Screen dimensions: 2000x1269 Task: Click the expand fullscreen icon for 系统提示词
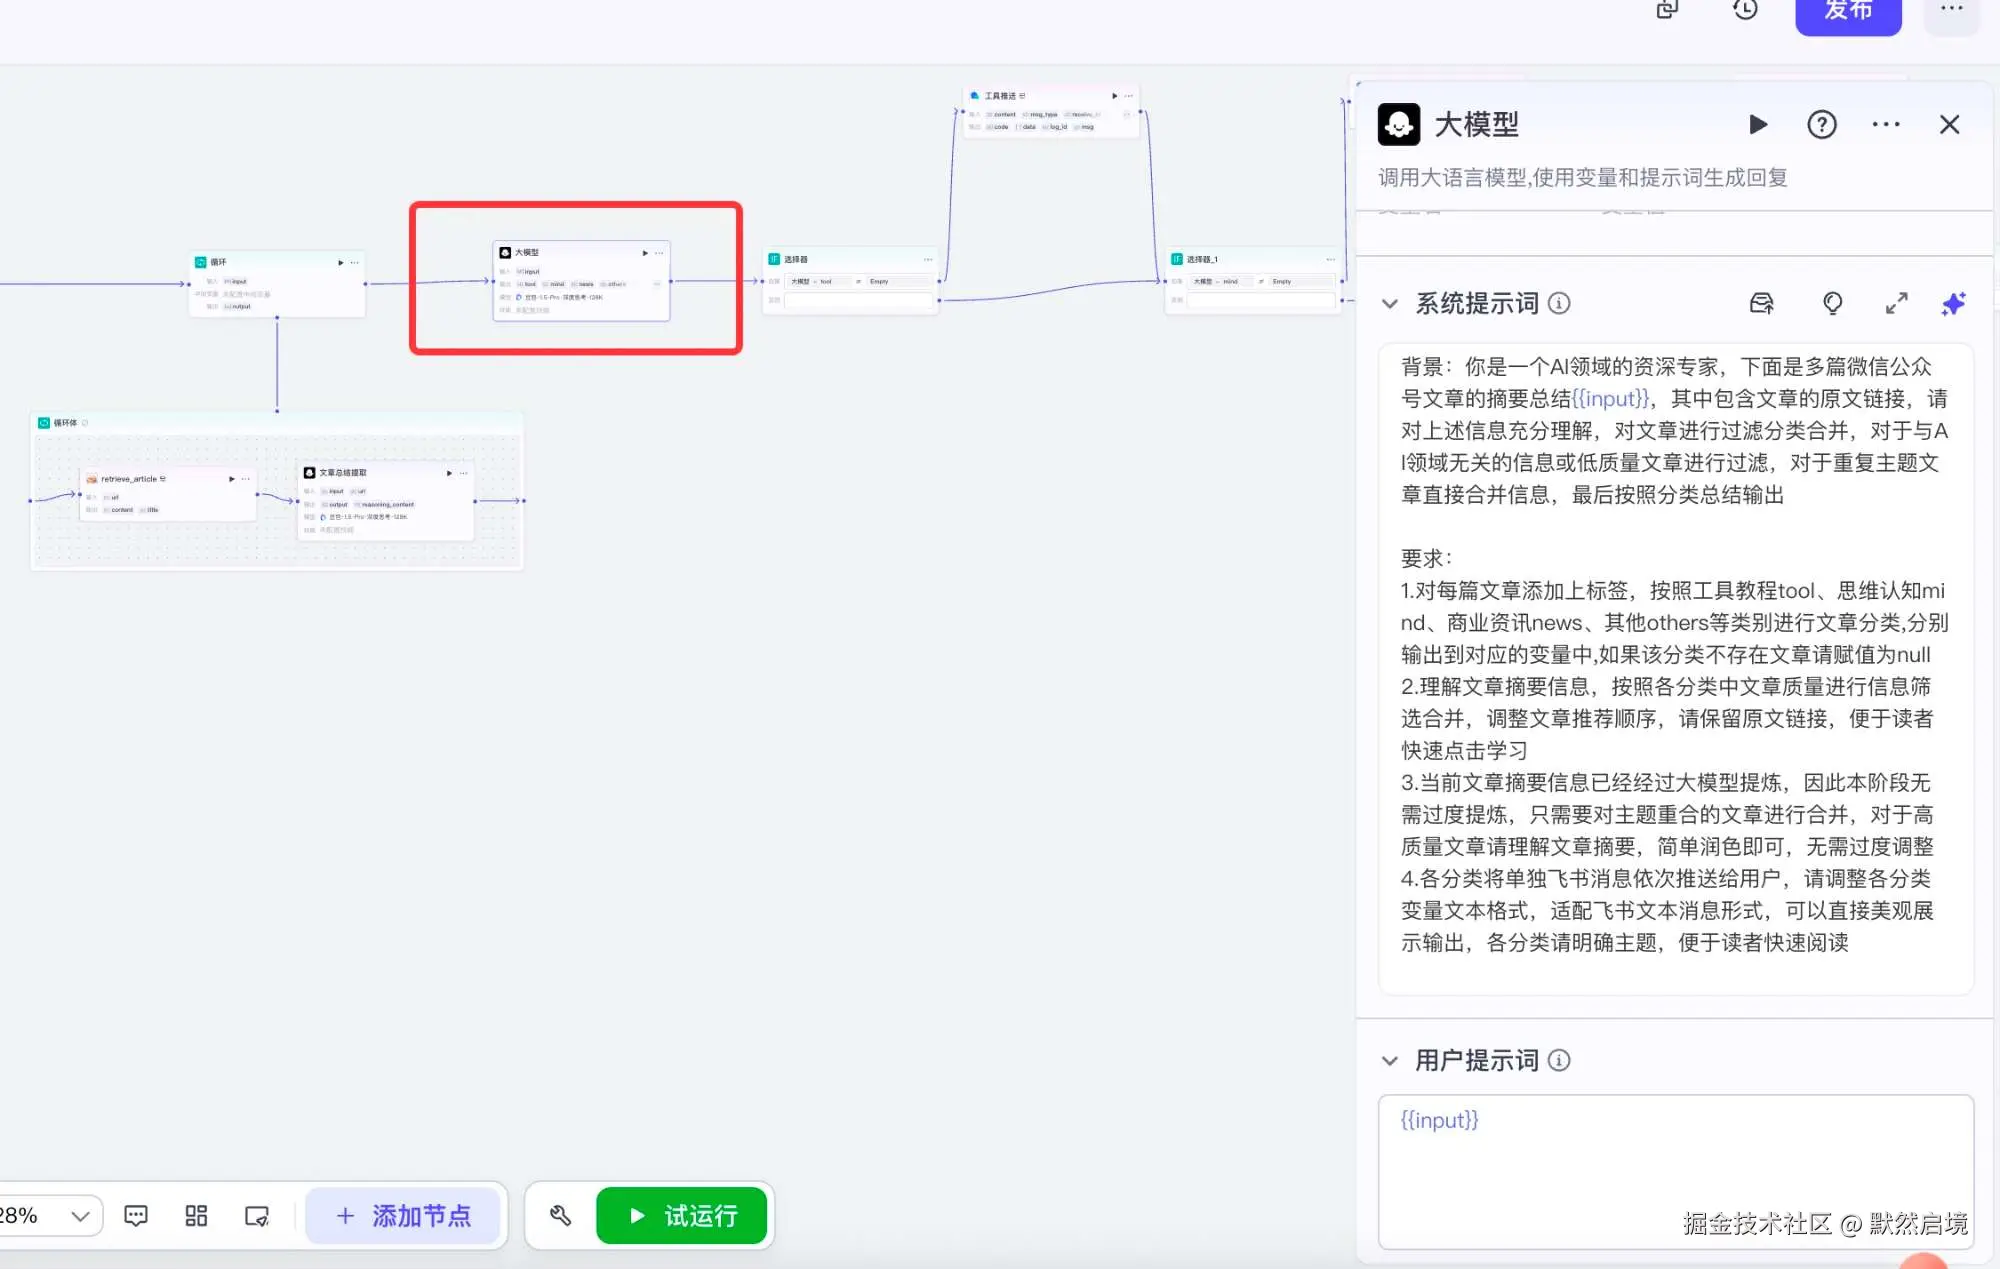click(x=1896, y=303)
